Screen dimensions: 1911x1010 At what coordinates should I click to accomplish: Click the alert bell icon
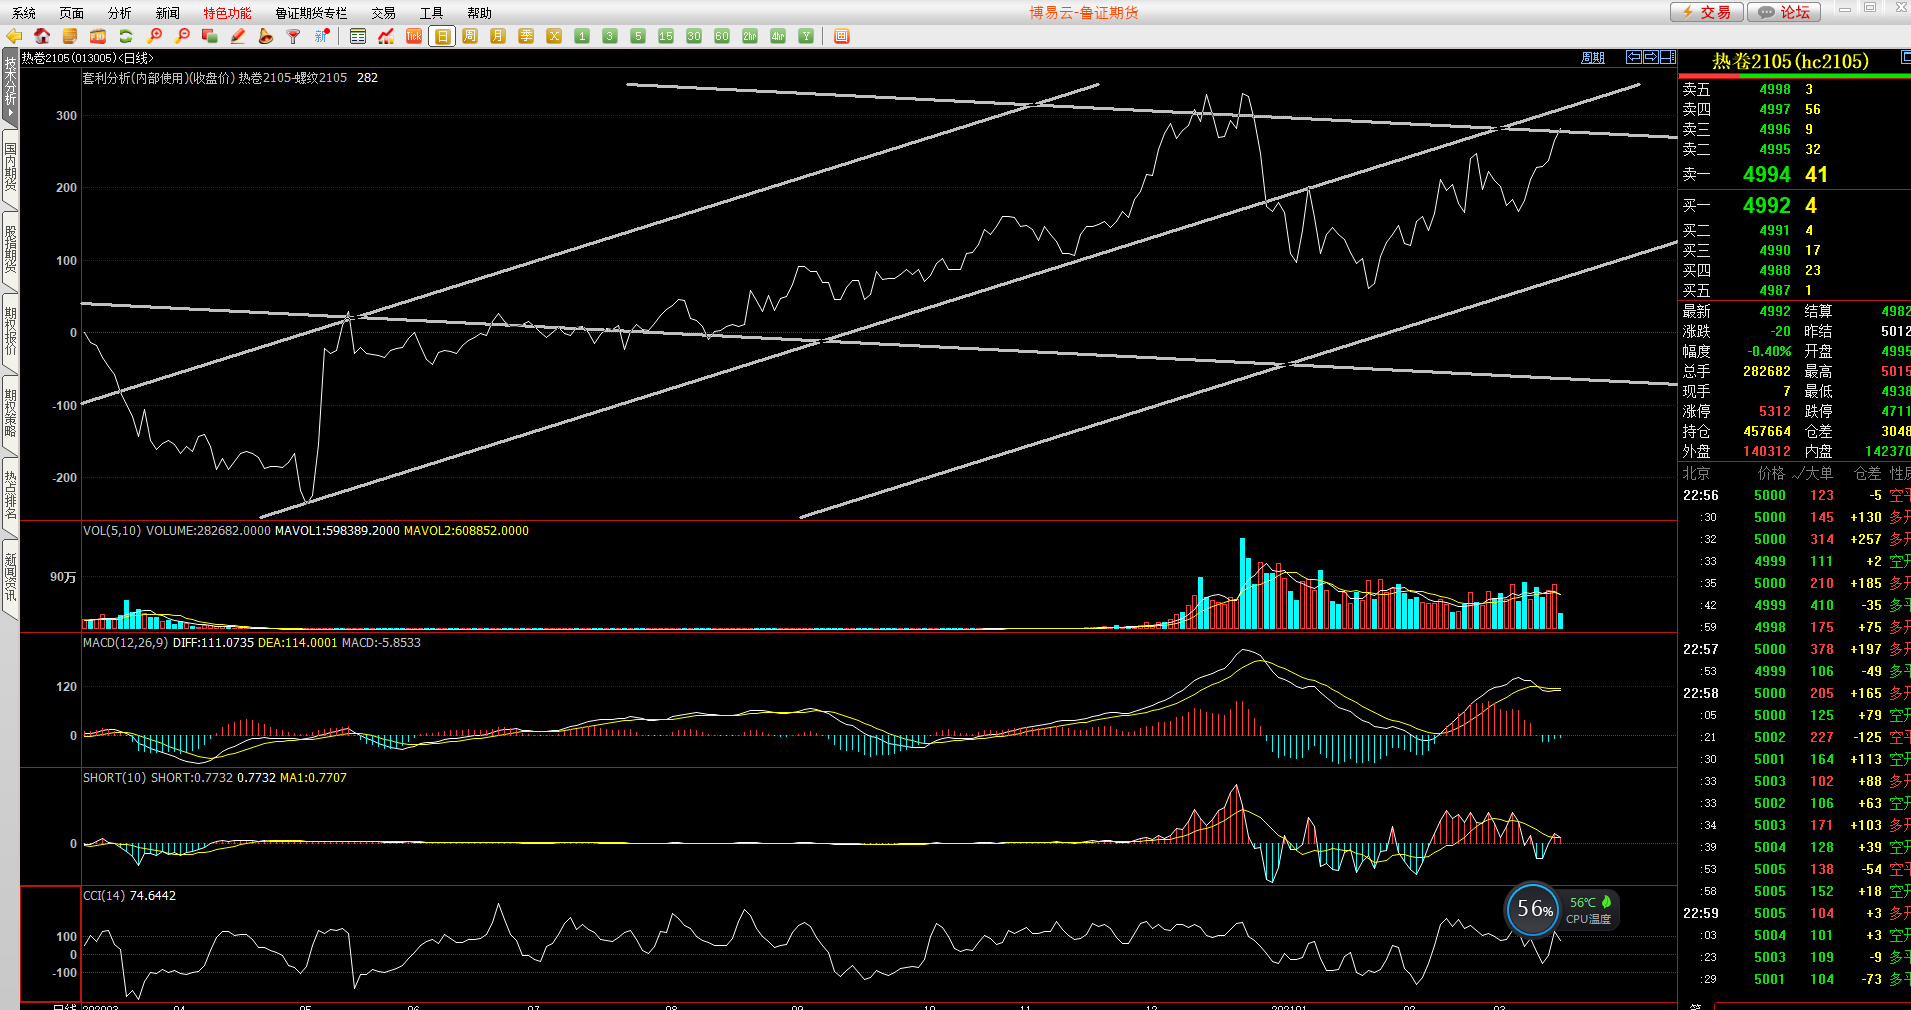coord(266,36)
